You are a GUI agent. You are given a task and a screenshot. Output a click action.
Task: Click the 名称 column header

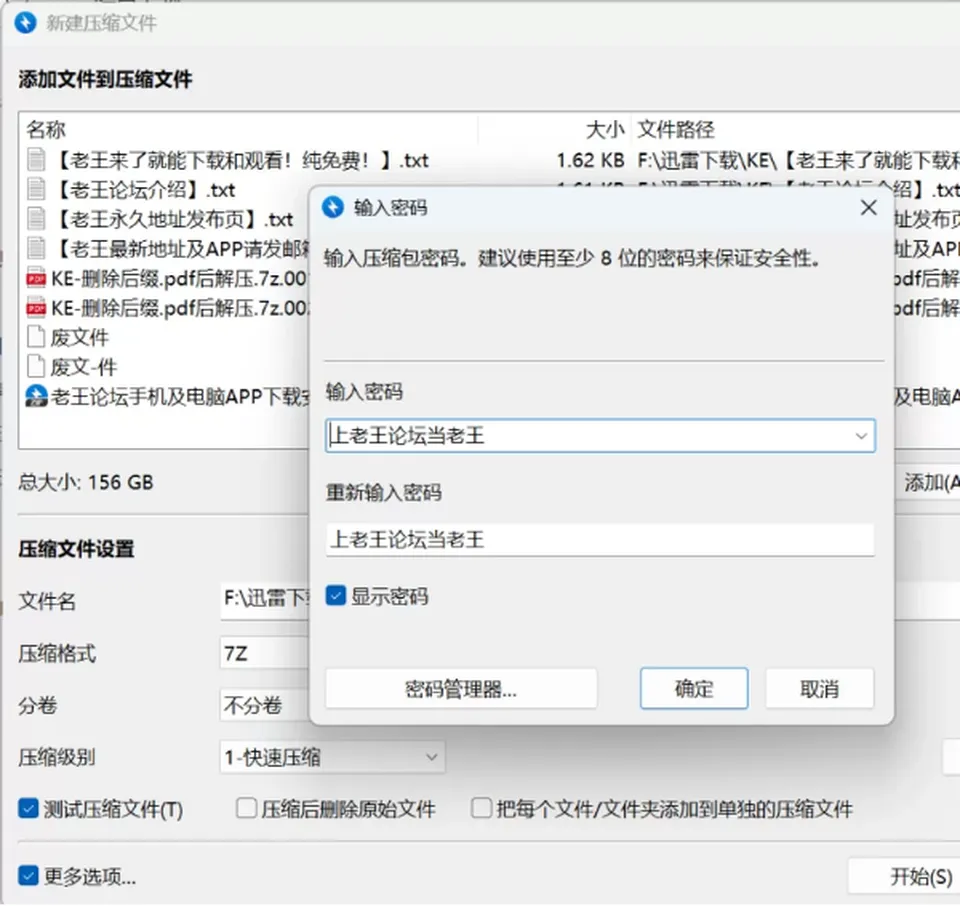pos(46,130)
